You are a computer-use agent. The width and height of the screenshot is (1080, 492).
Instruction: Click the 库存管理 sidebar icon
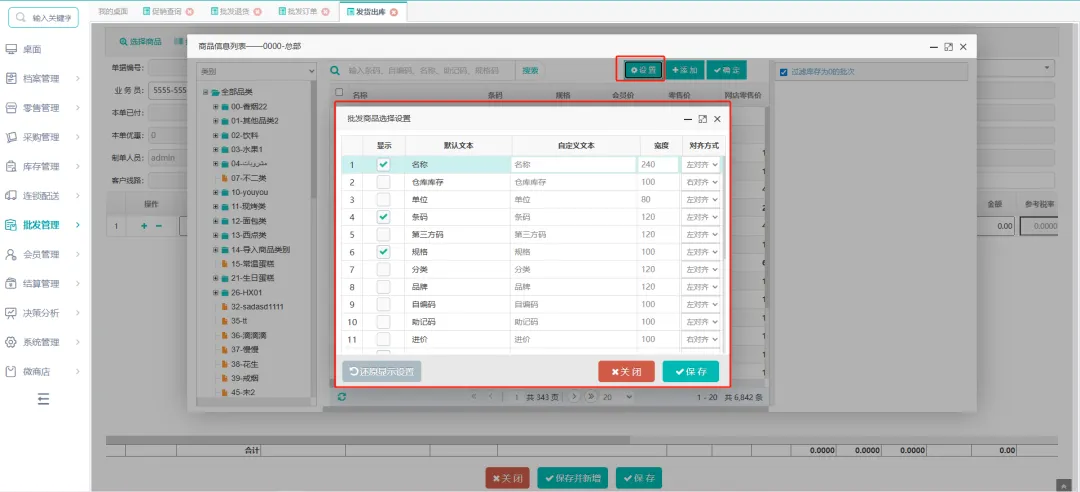11,166
